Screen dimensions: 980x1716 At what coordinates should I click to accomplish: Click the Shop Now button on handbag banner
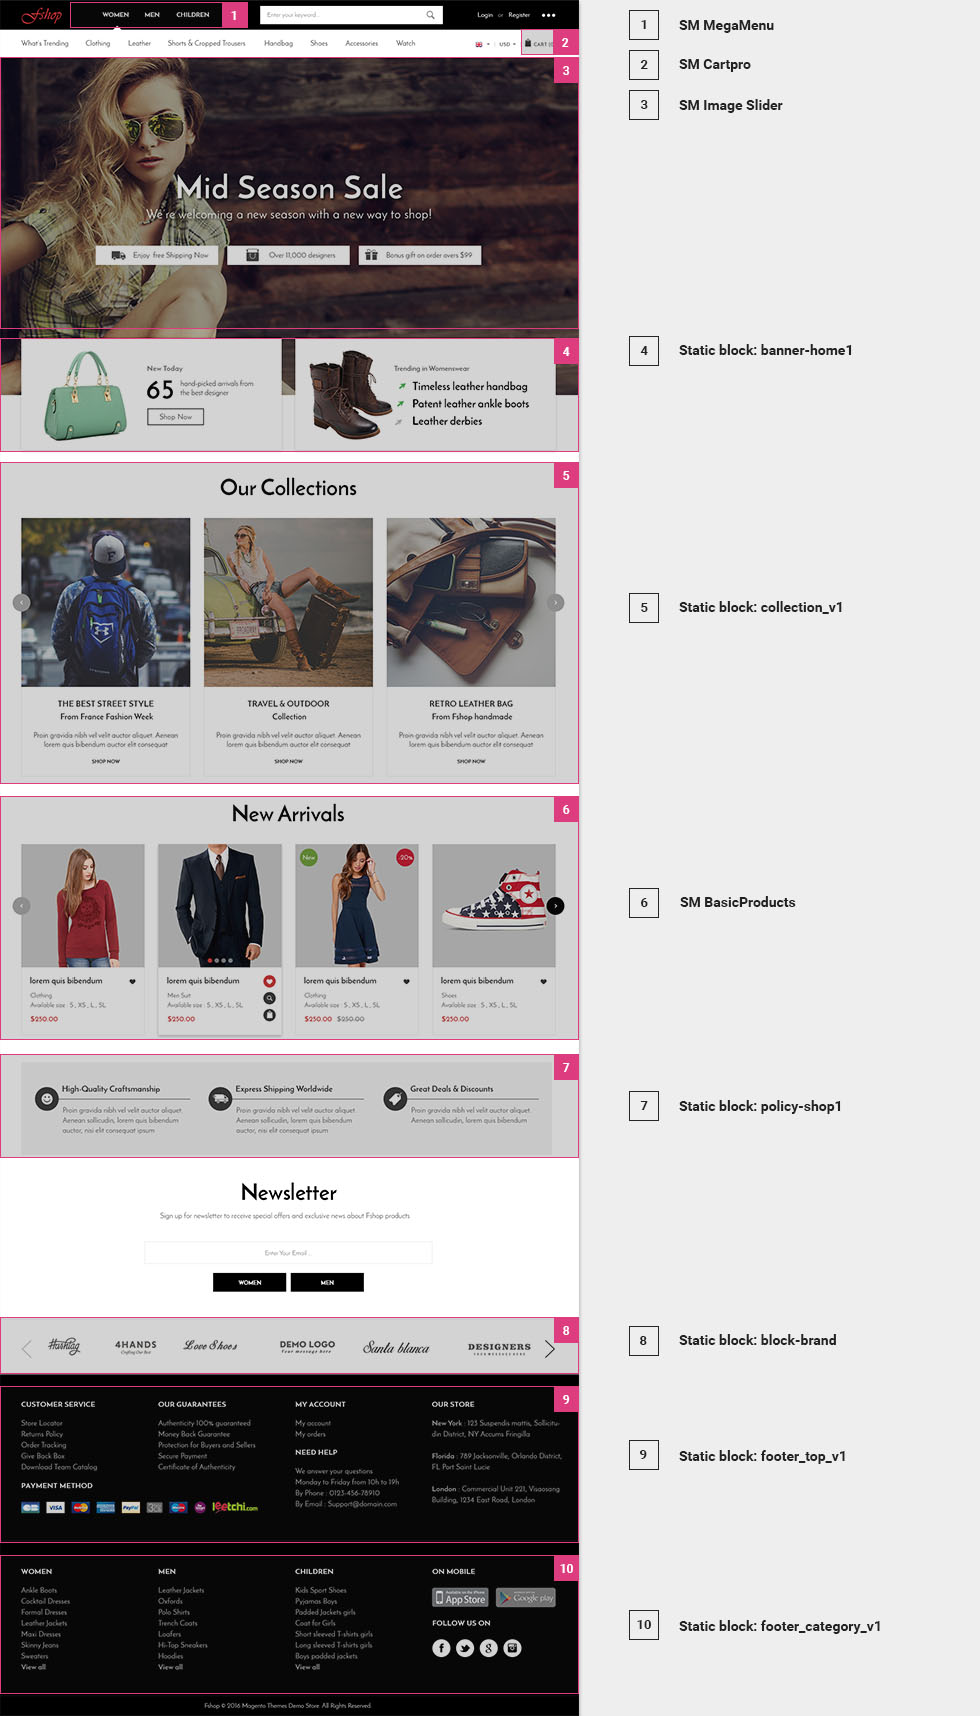176,417
